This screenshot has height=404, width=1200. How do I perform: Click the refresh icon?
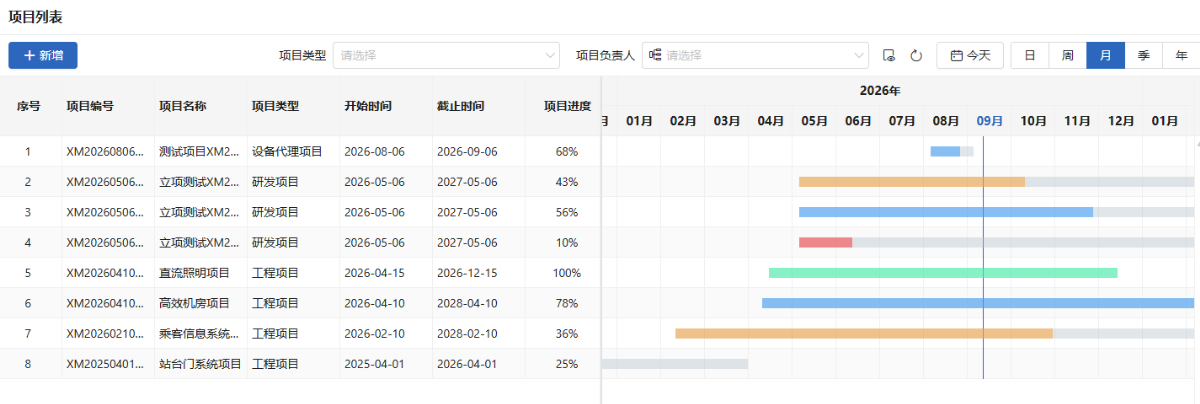tap(915, 56)
